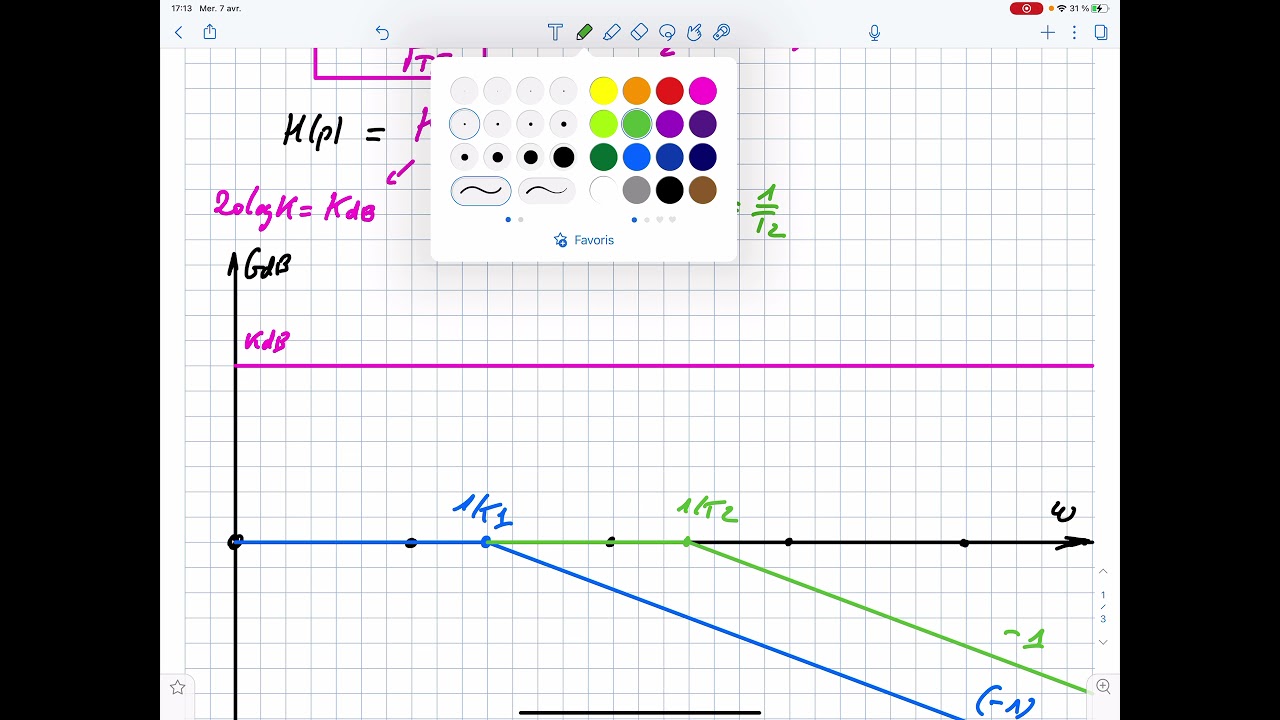Add a new page with plus icon
This screenshot has width=1280, height=720.
(x=1047, y=32)
